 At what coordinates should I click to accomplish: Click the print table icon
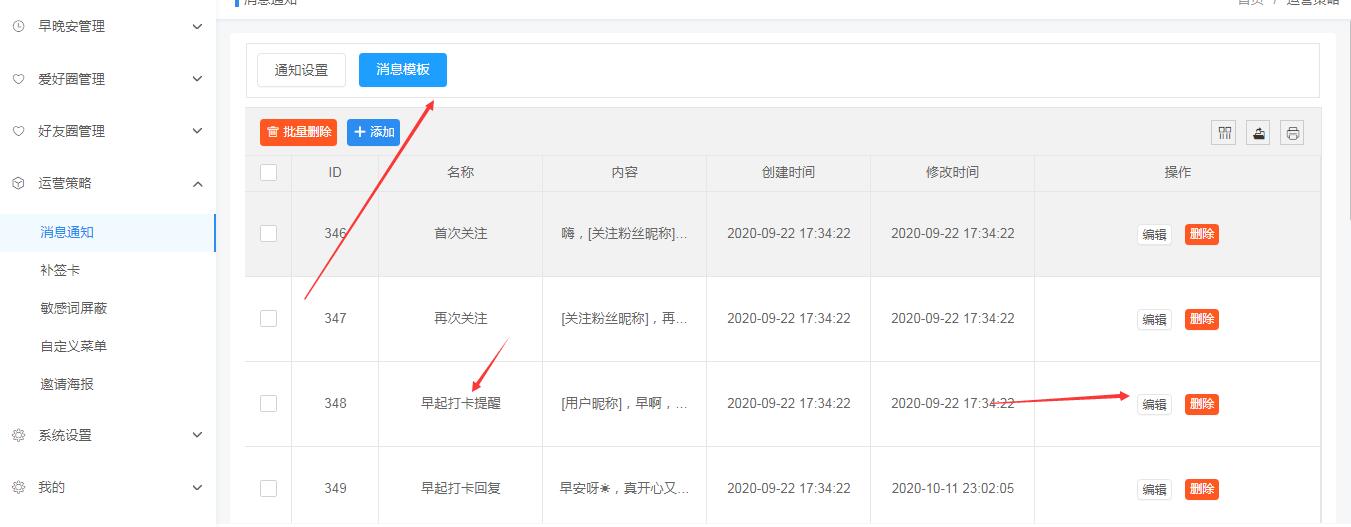1293,133
